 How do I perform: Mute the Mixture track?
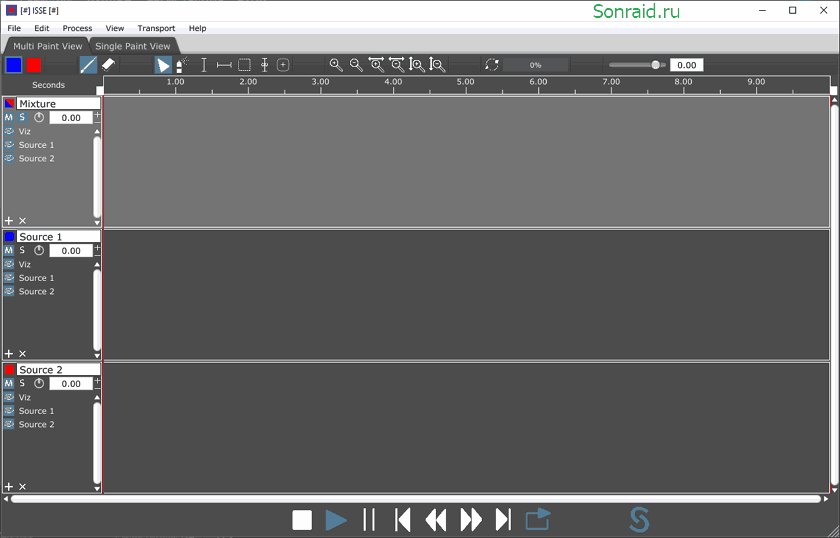coord(9,117)
